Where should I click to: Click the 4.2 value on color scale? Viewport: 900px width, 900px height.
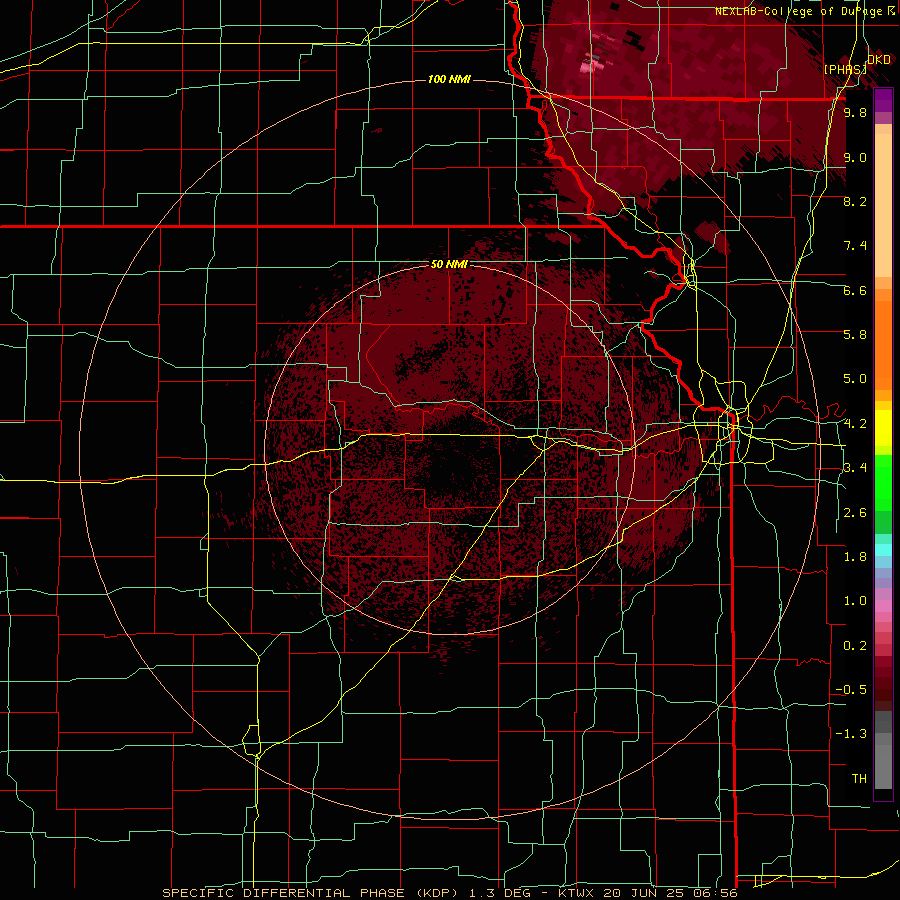[855, 424]
